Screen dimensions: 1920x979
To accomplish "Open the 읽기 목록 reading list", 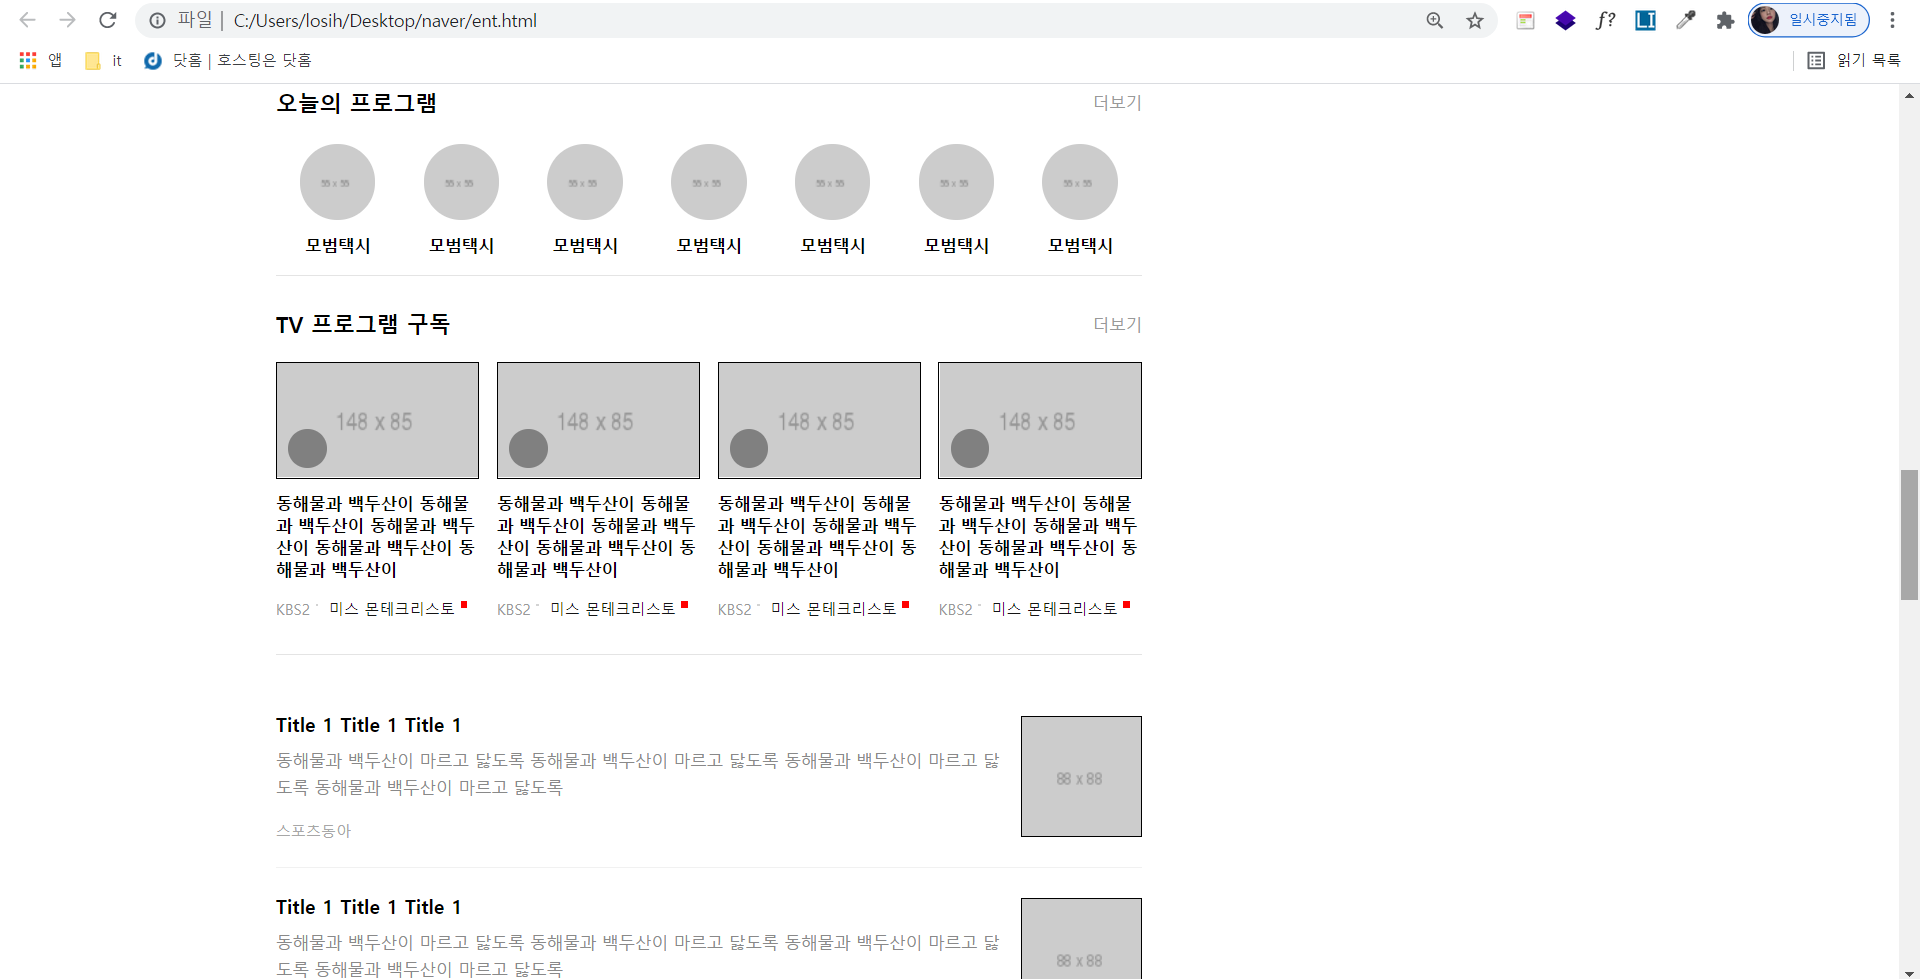I will (1854, 60).
